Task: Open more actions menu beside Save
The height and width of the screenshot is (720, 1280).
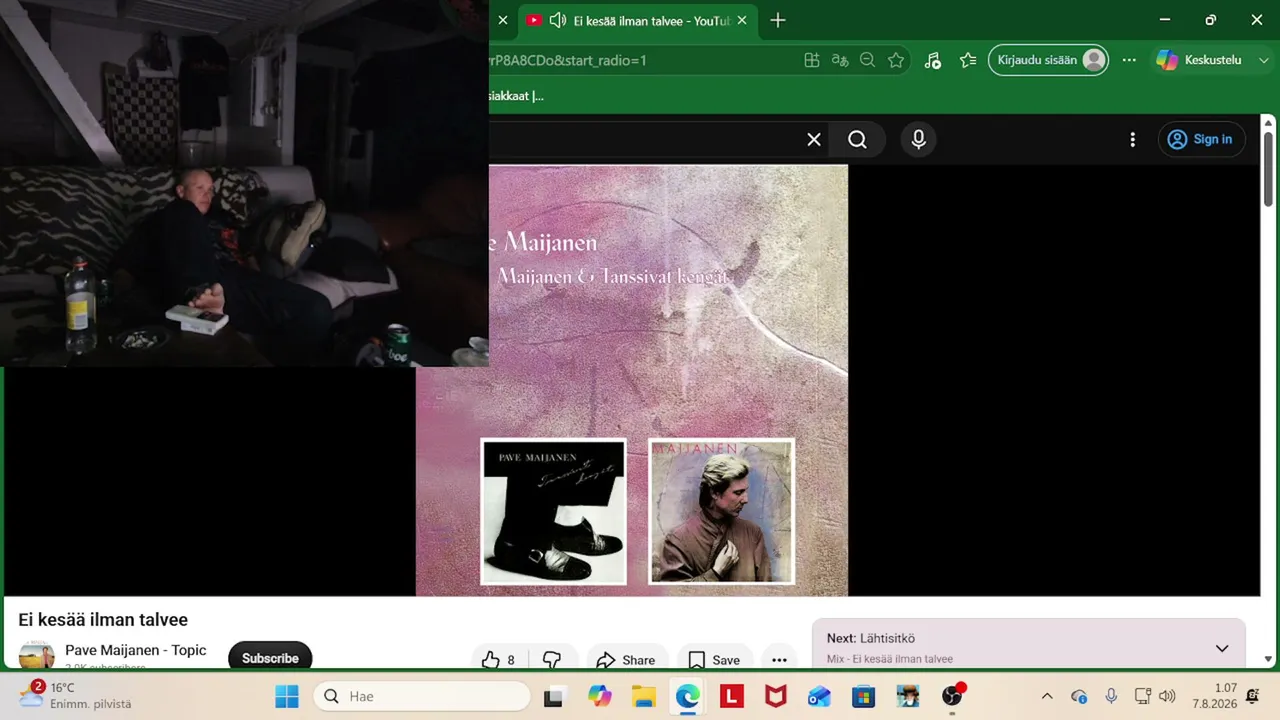Action: (x=780, y=660)
